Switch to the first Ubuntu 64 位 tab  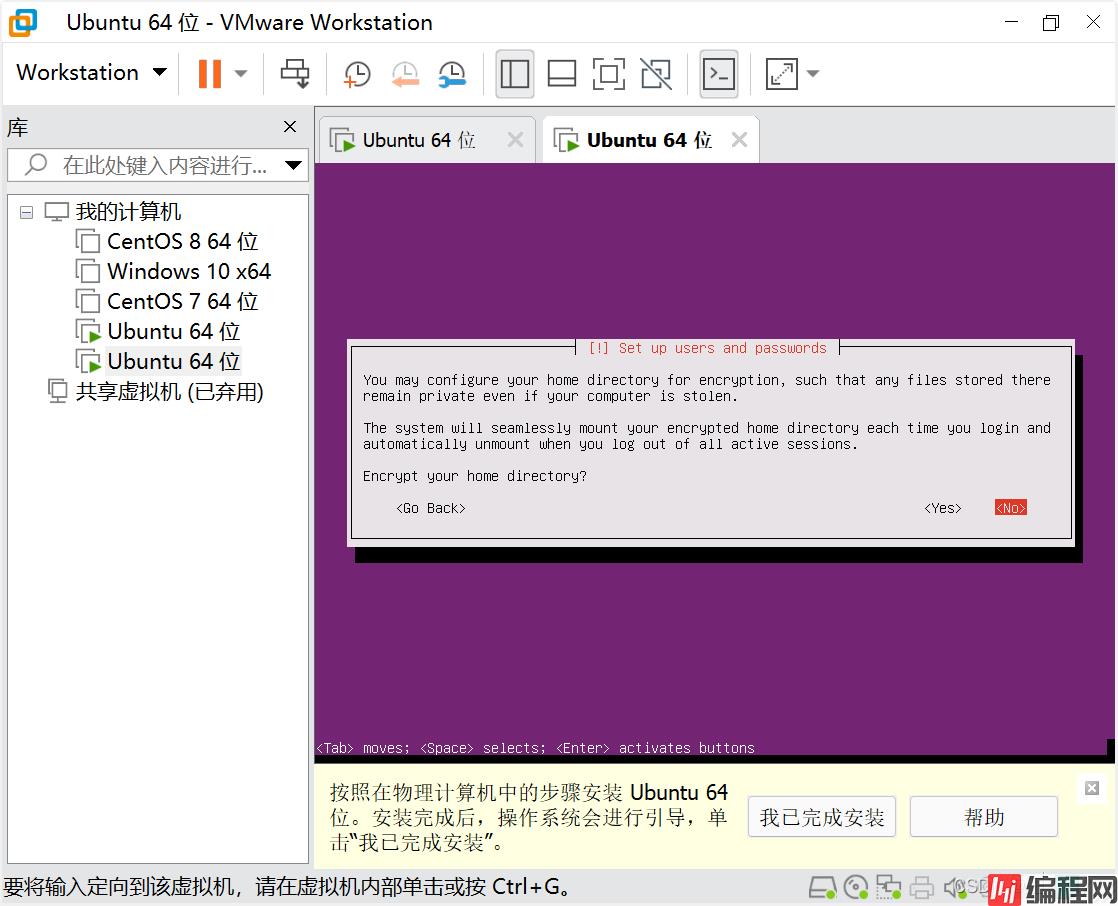(418, 141)
